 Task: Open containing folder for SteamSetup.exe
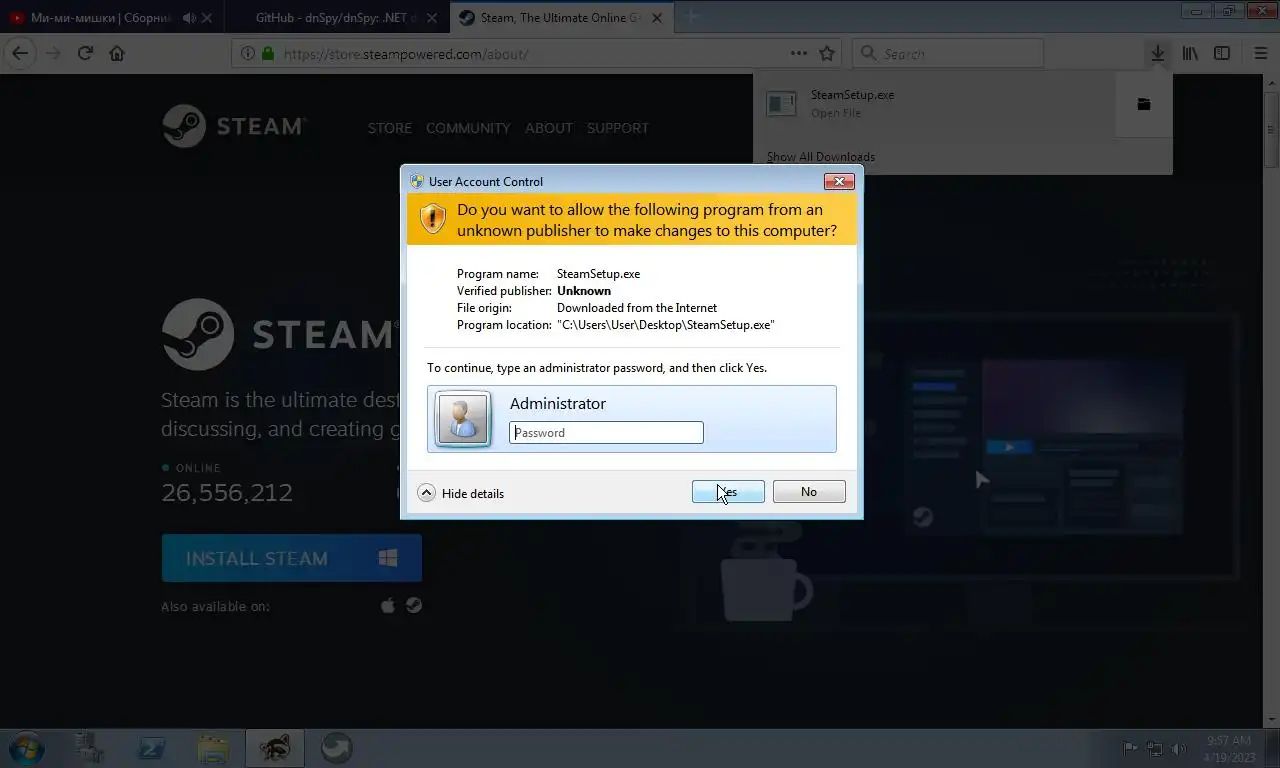coord(1144,104)
